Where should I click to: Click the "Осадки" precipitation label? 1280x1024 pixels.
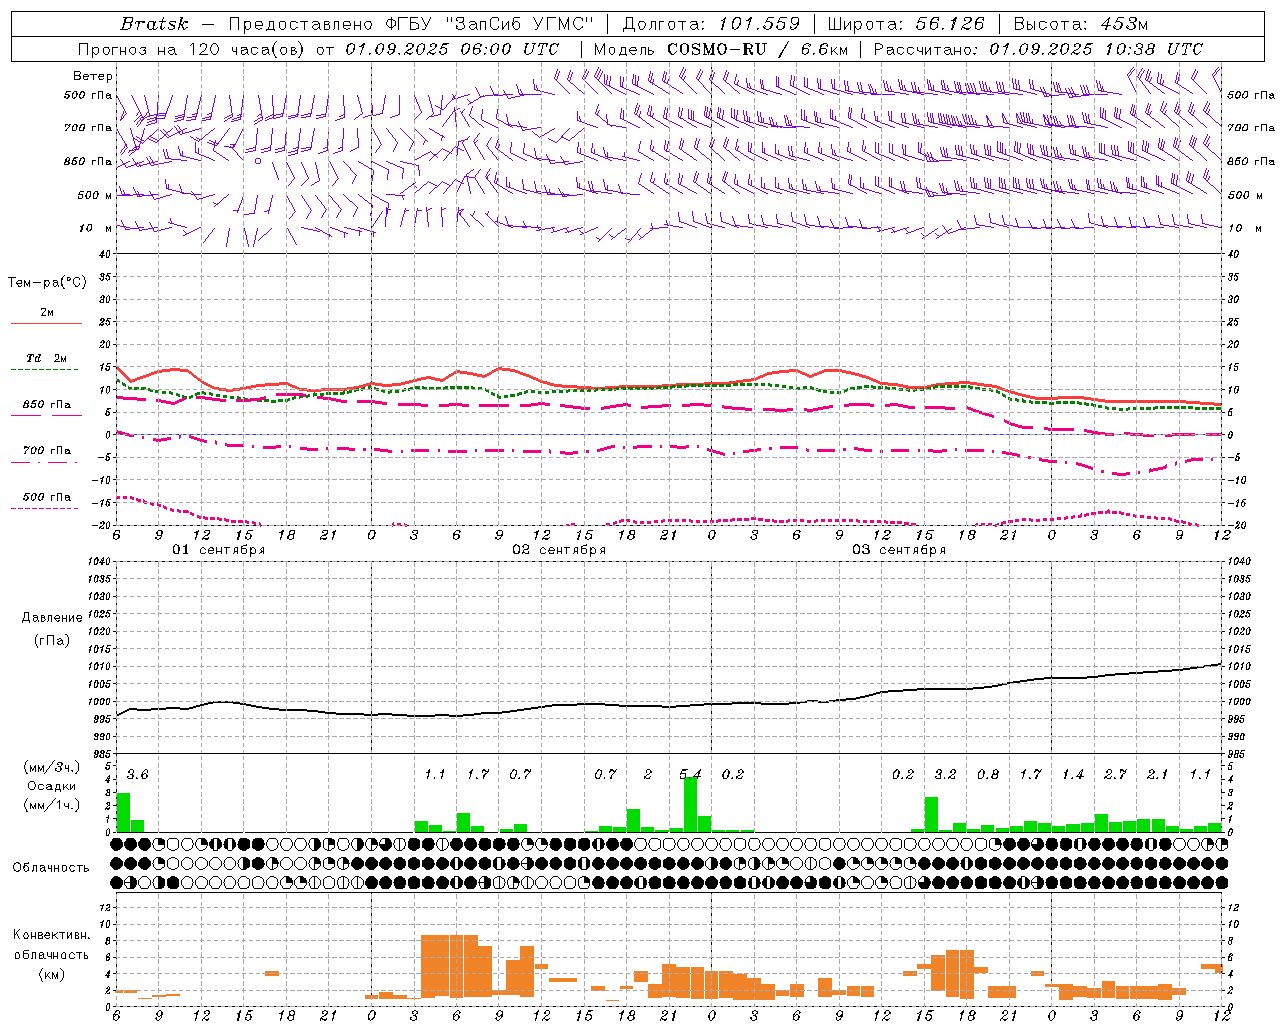[51, 786]
